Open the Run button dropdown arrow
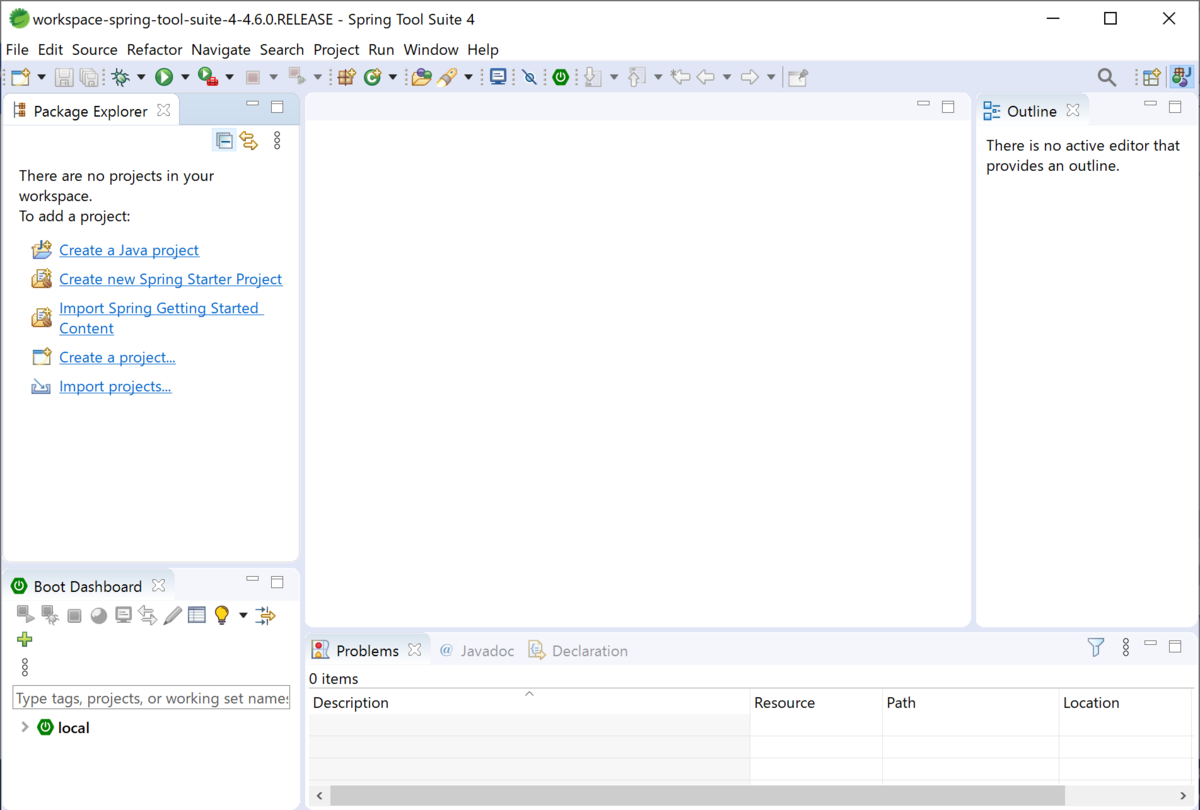The width and height of the screenshot is (1200, 810). pos(186,76)
